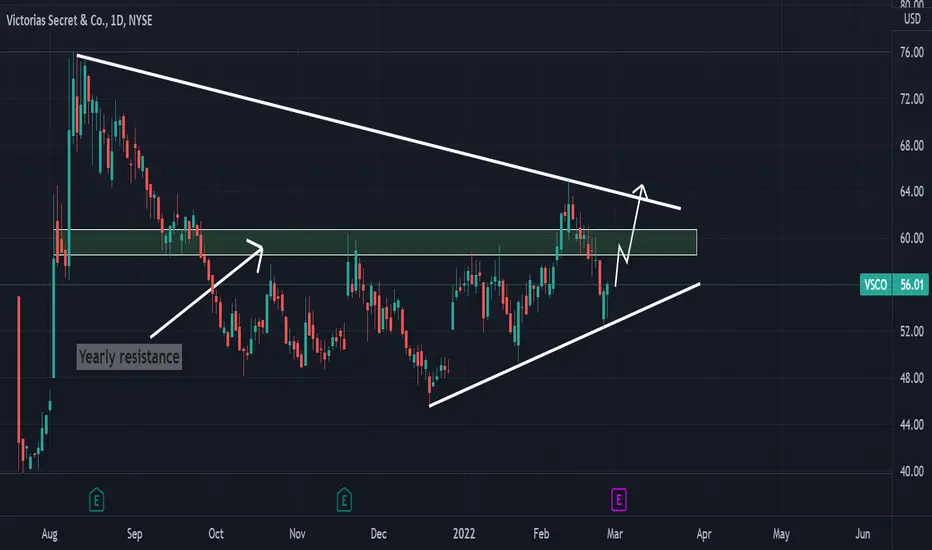Screen dimensions: 932x550
Task: Click the 2022 label on time axis
Action: pyautogui.click(x=464, y=534)
